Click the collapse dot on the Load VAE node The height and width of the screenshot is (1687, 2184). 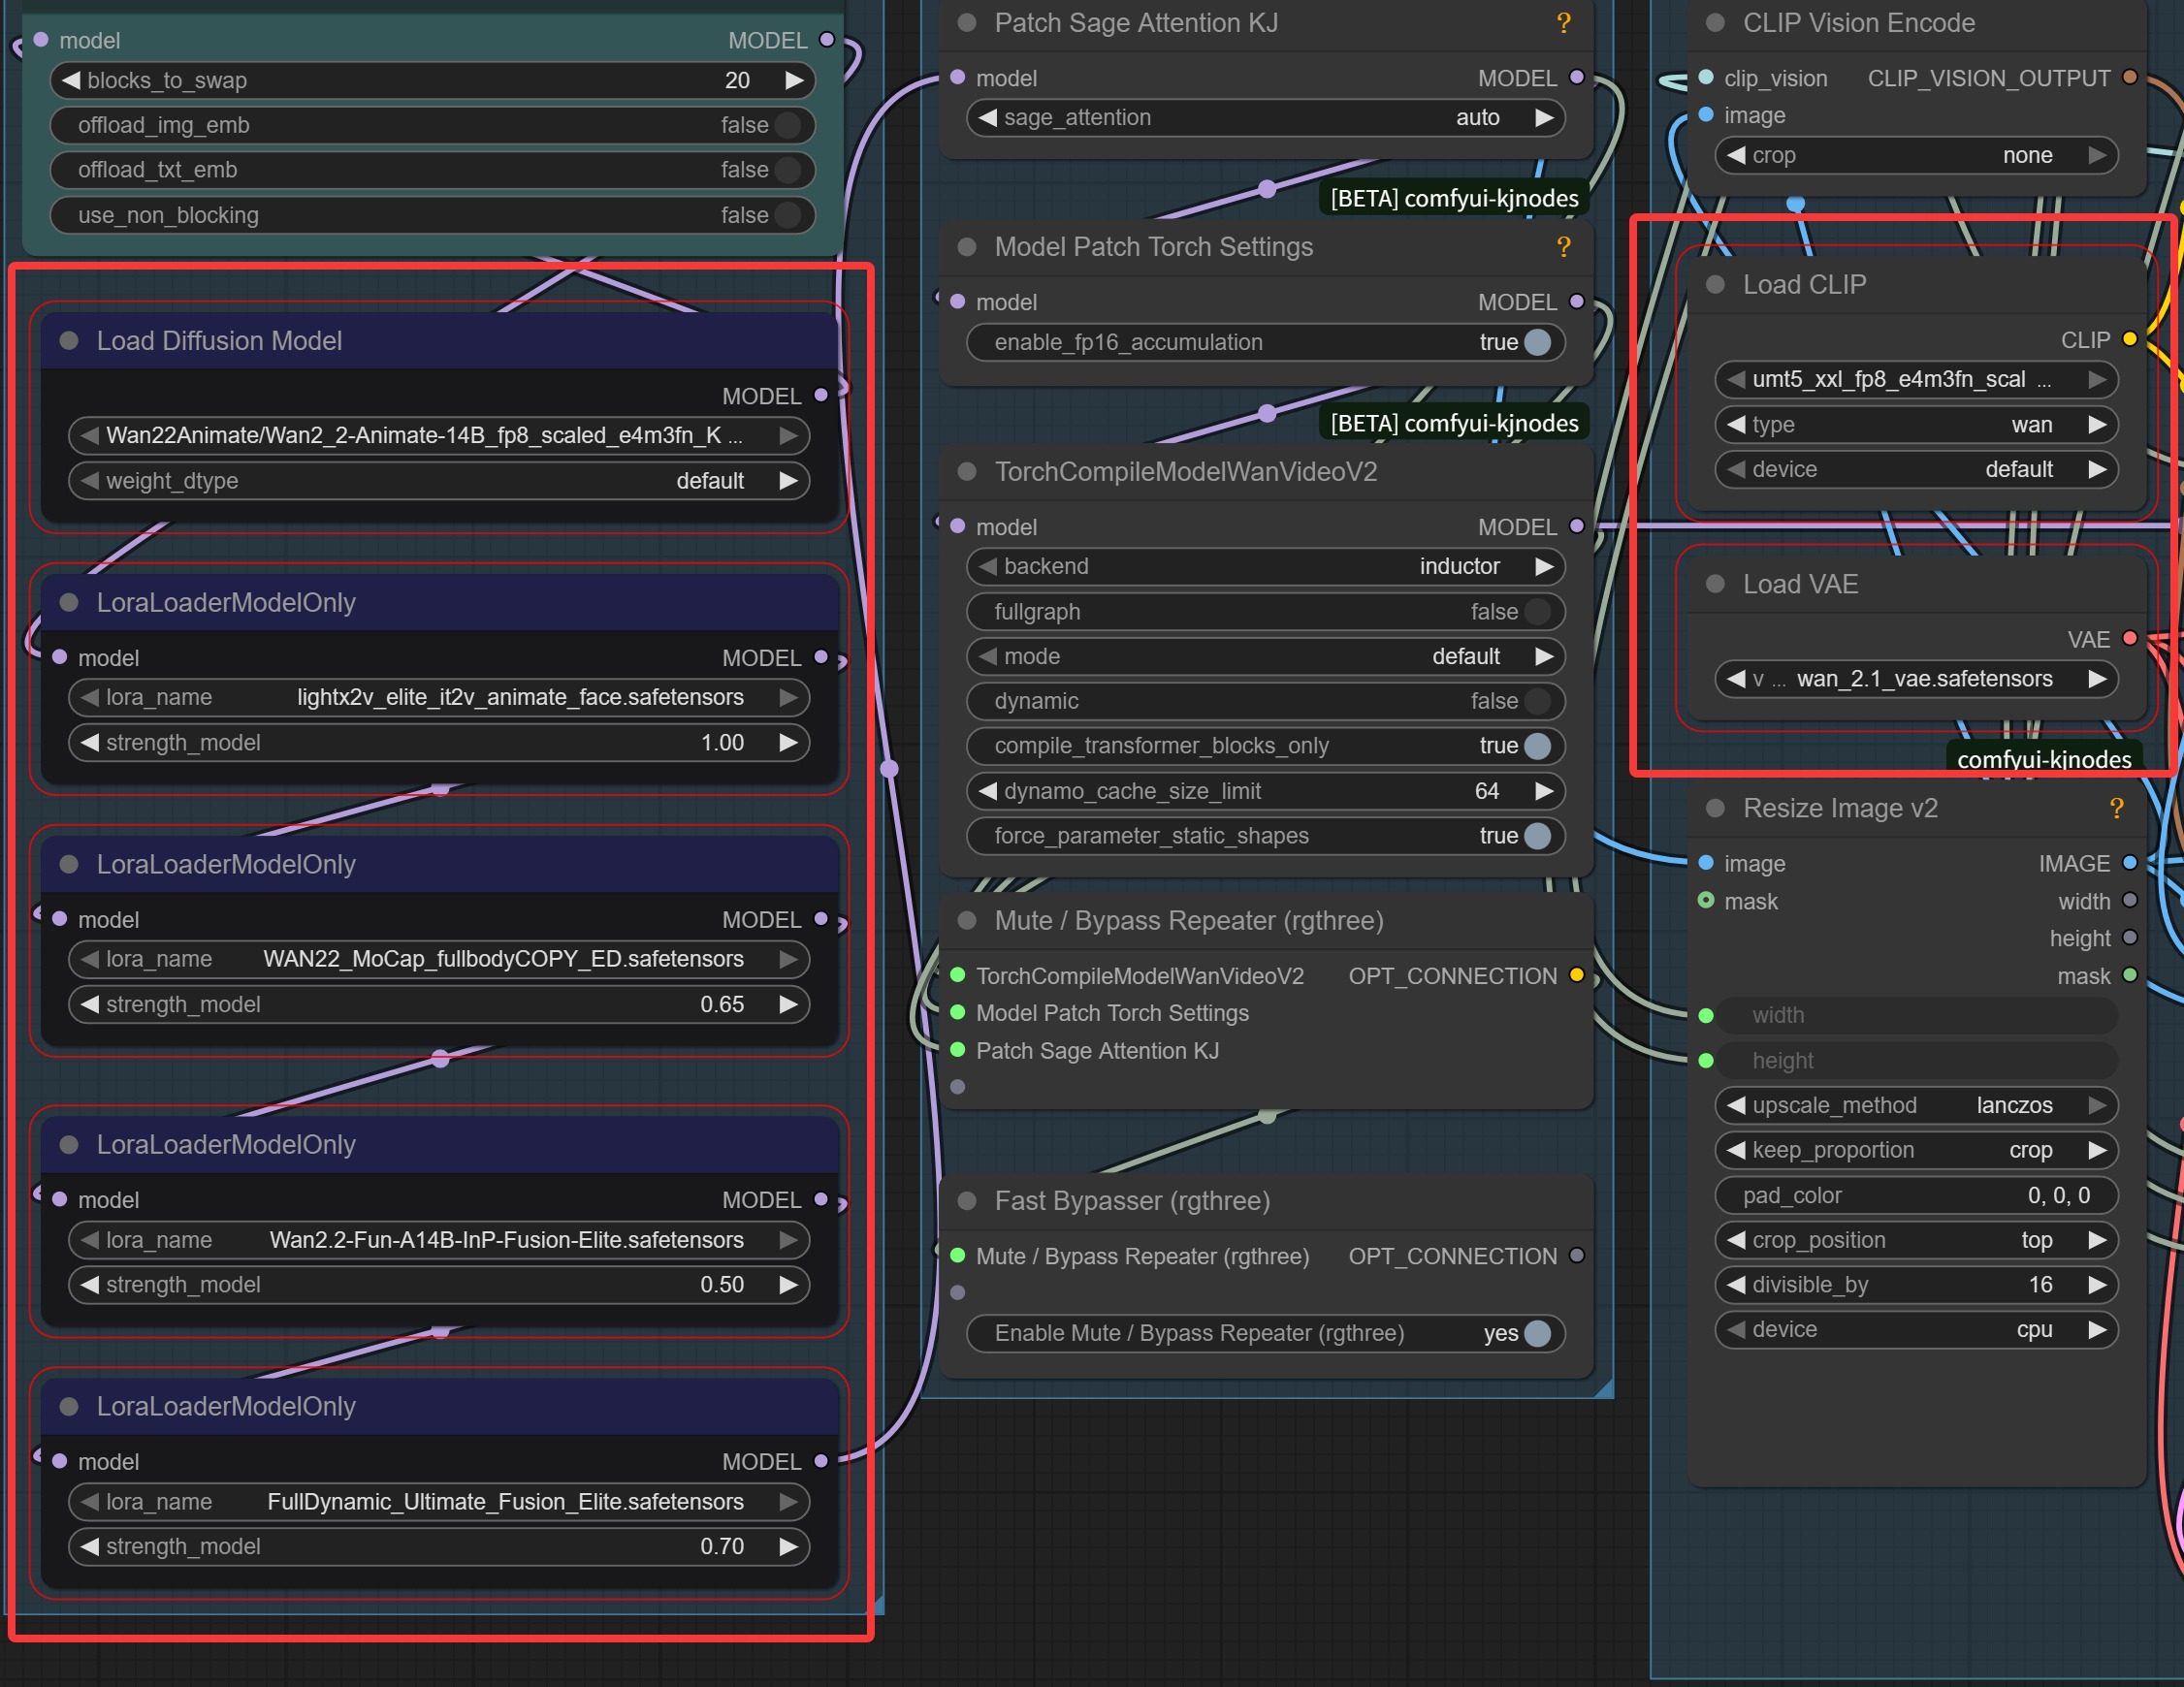1715,584
